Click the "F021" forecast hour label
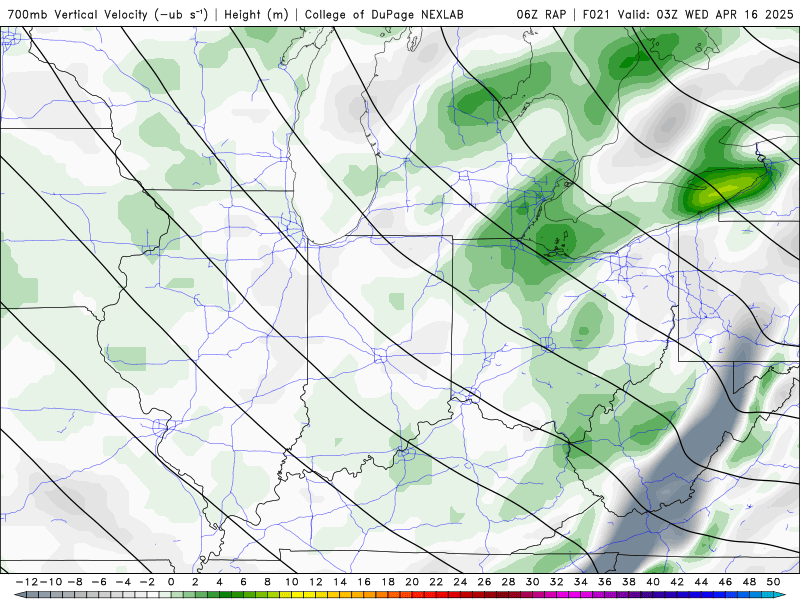 click(597, 14)
